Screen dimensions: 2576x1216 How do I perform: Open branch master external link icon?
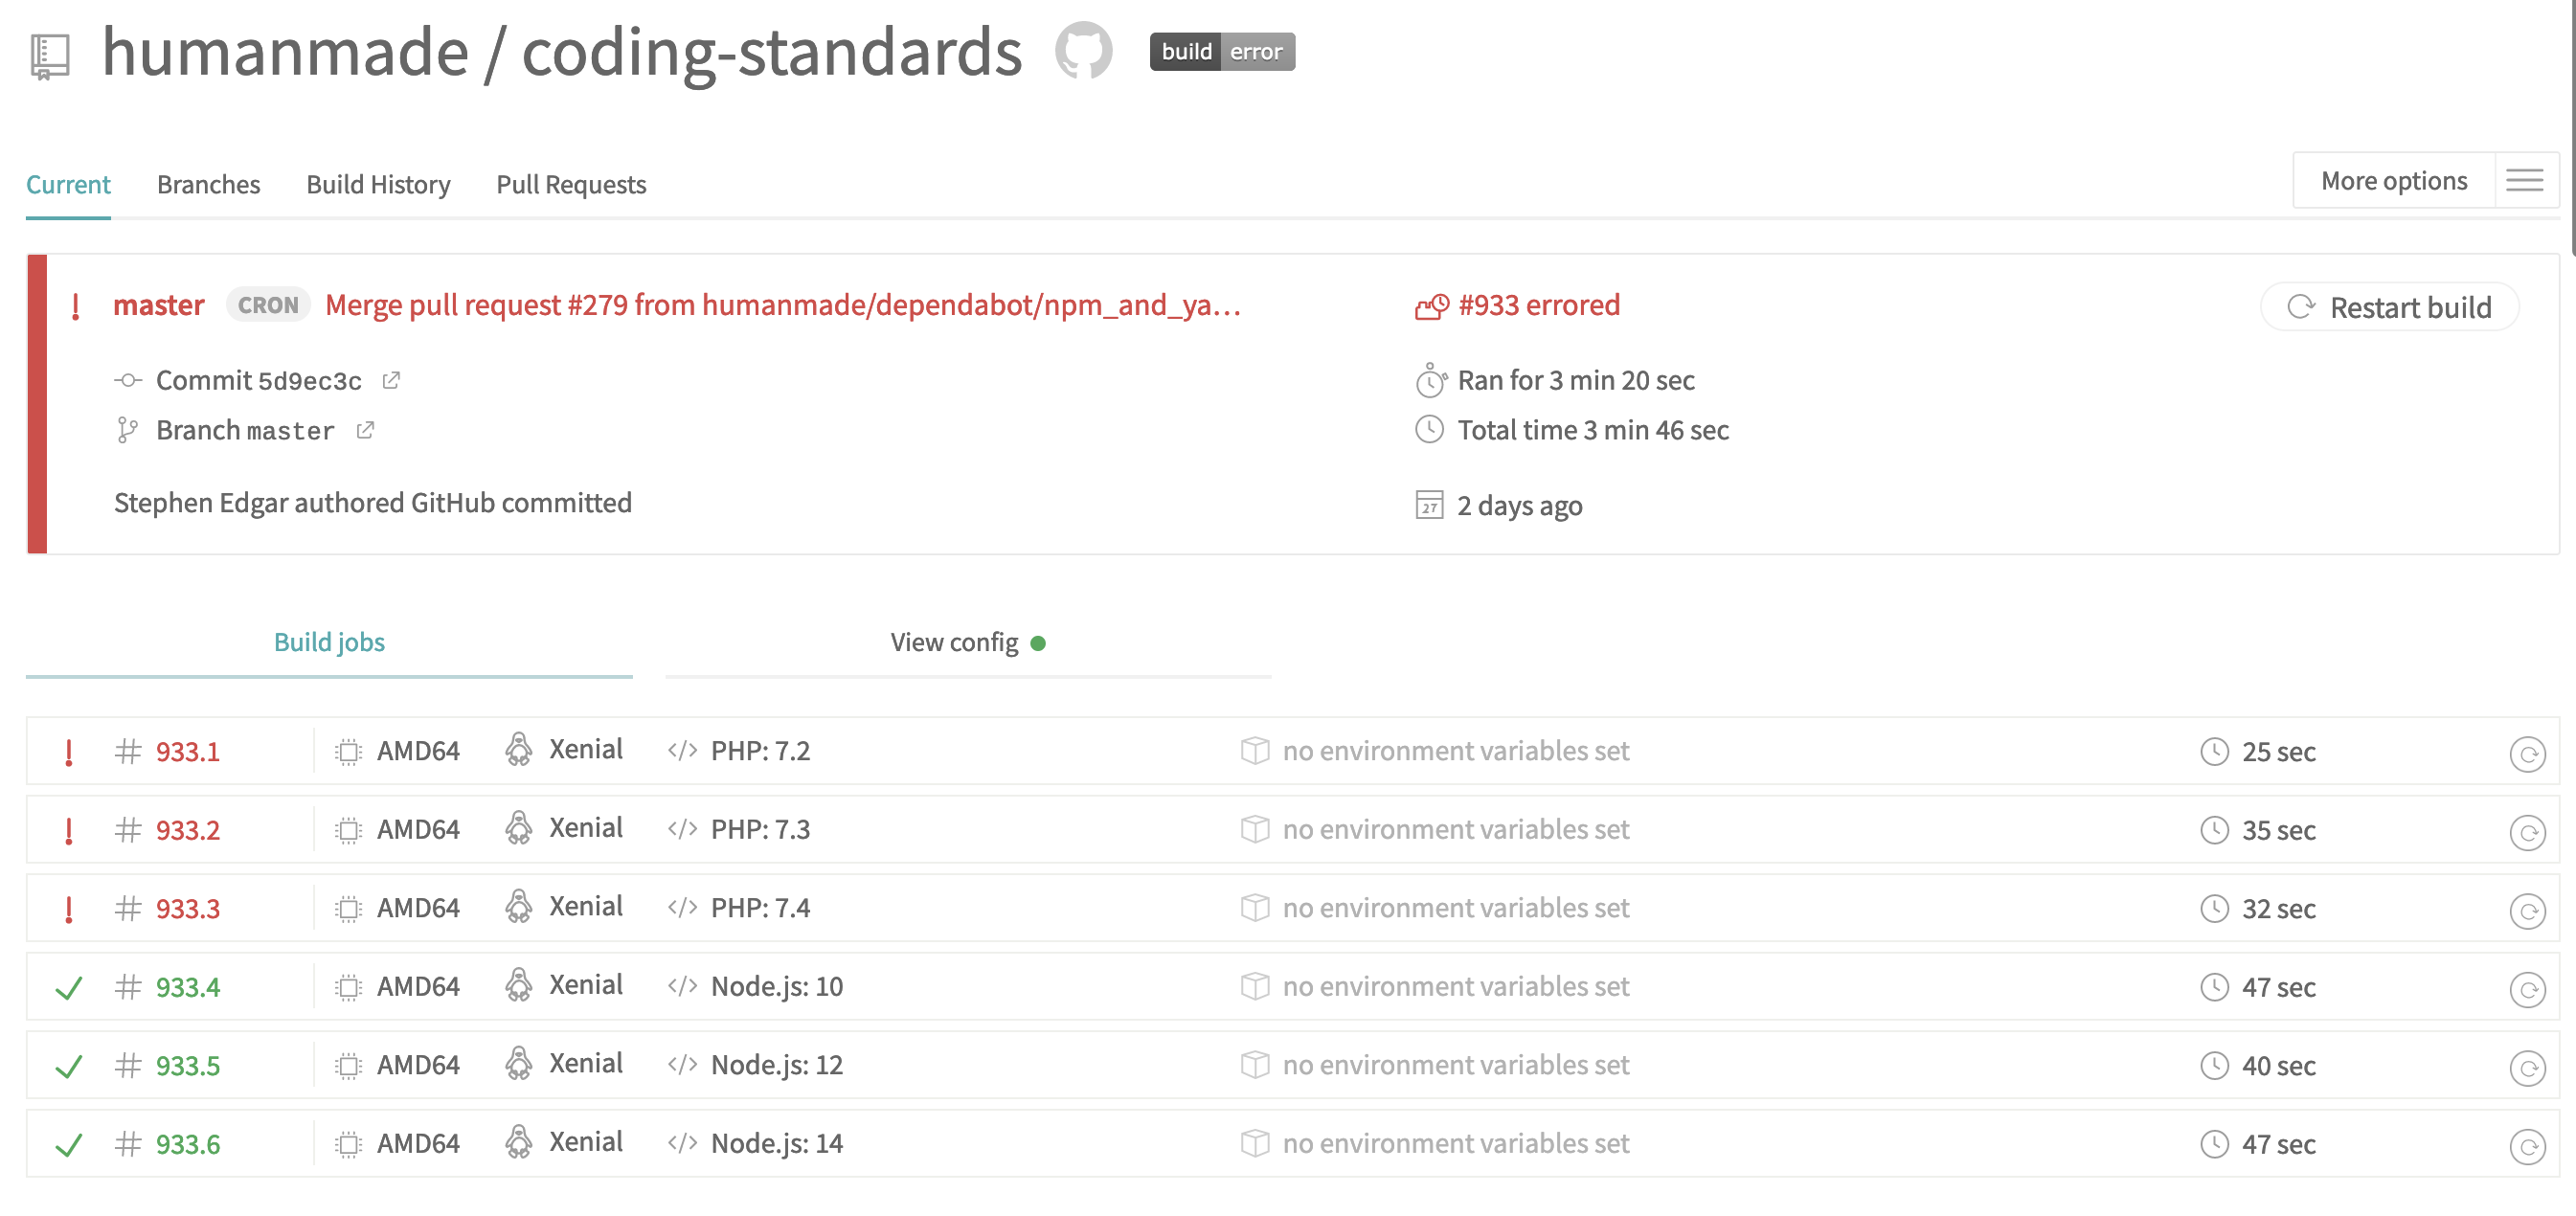point(365,430)
